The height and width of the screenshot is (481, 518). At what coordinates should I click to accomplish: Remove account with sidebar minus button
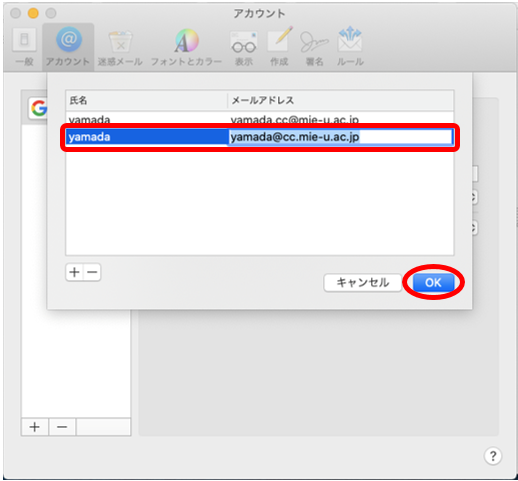[62, 427]
